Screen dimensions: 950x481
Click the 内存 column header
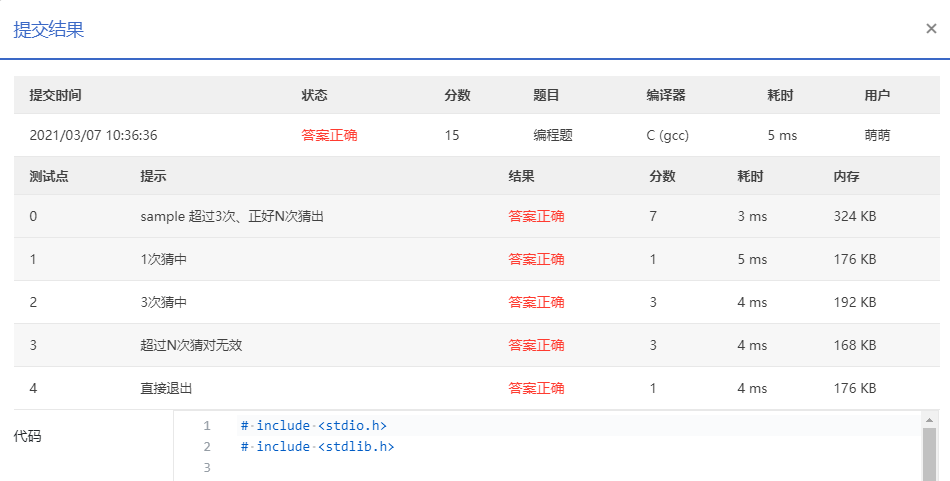846,176
